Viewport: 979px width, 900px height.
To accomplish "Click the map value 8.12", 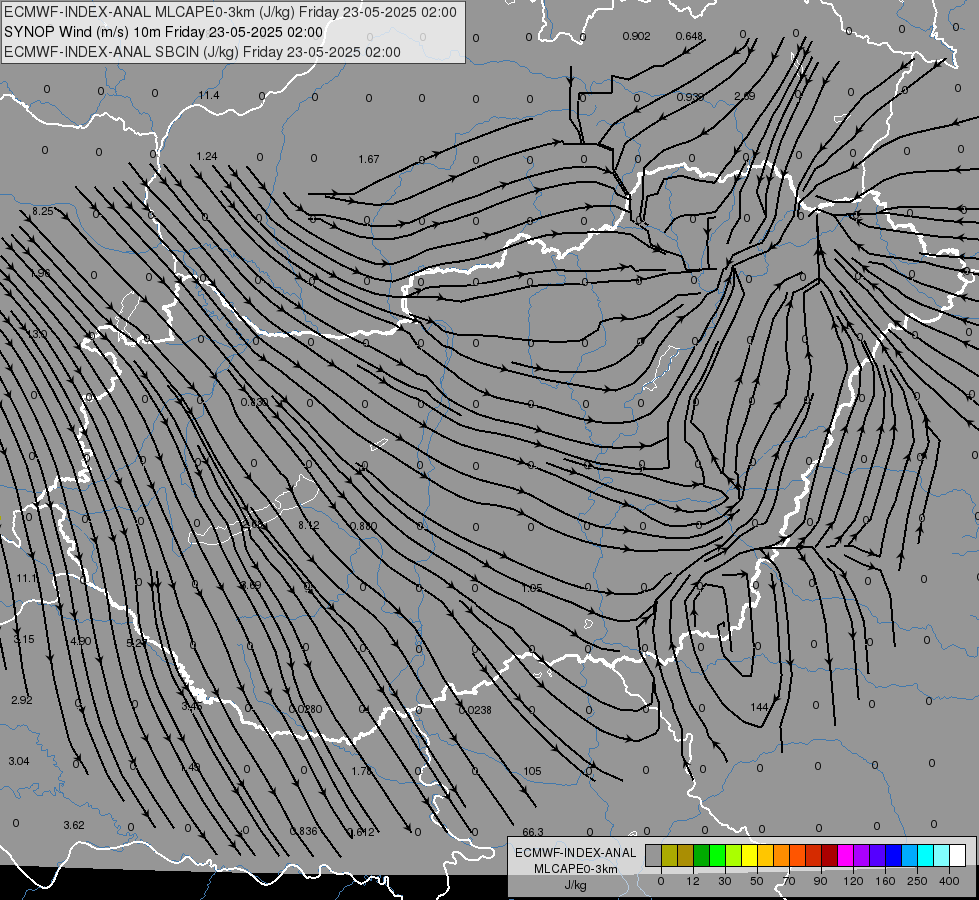I will (x=308, y=525).
